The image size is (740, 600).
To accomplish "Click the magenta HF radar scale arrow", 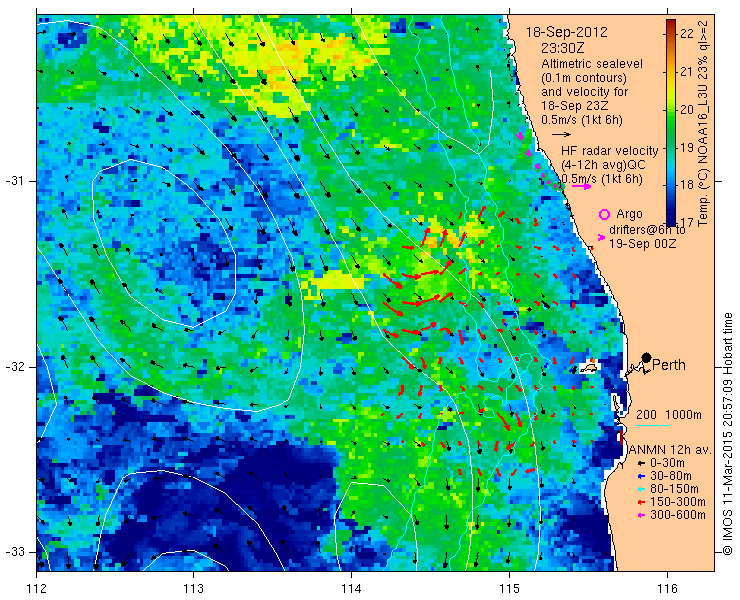I will tap(581, 186).
